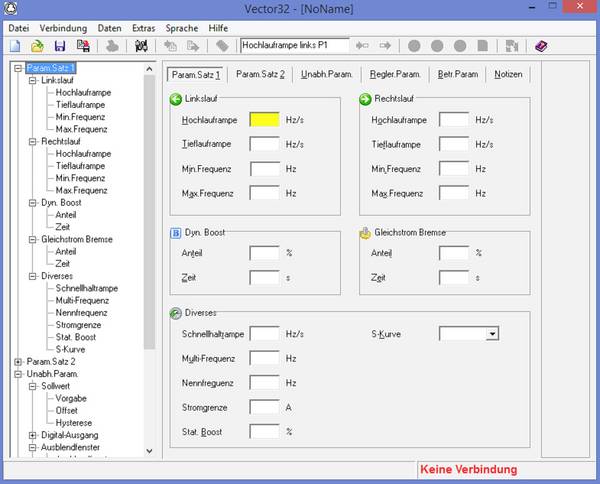This screenshot has width=600, height=484.
Task: Click the Gleichstrom Bremse group icon
Action: [x=365, y=233]
